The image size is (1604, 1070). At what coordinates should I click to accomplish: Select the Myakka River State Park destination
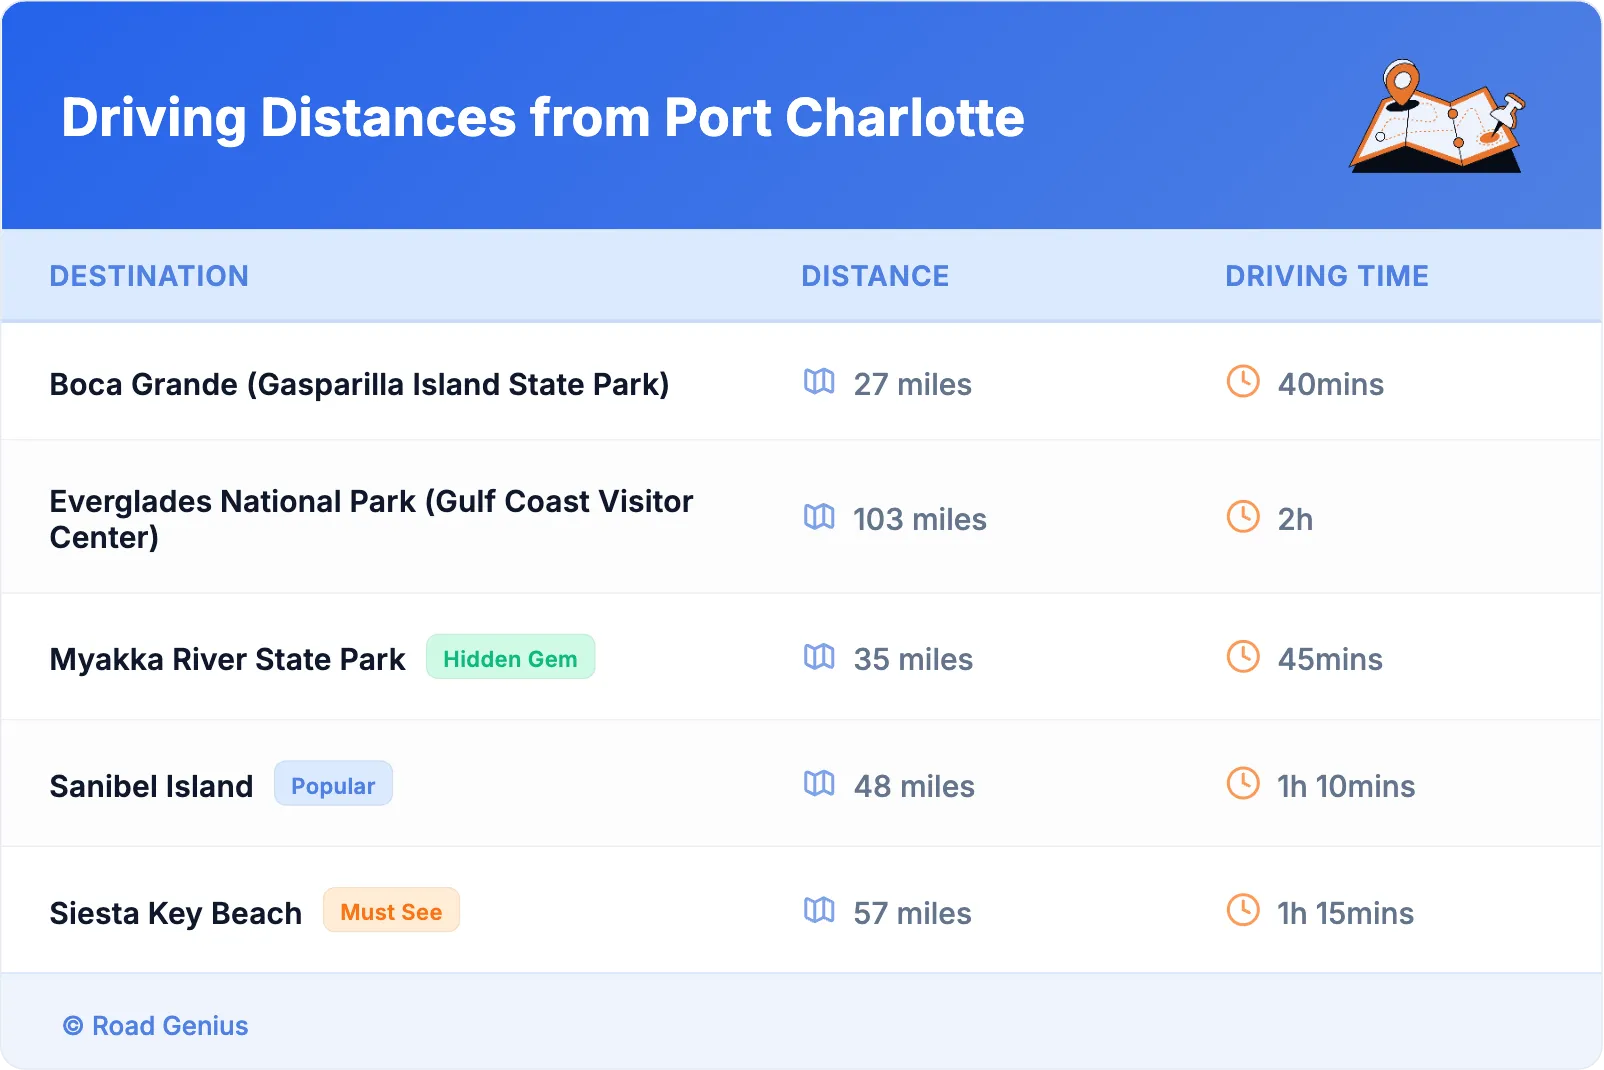(x=227, y=660)
